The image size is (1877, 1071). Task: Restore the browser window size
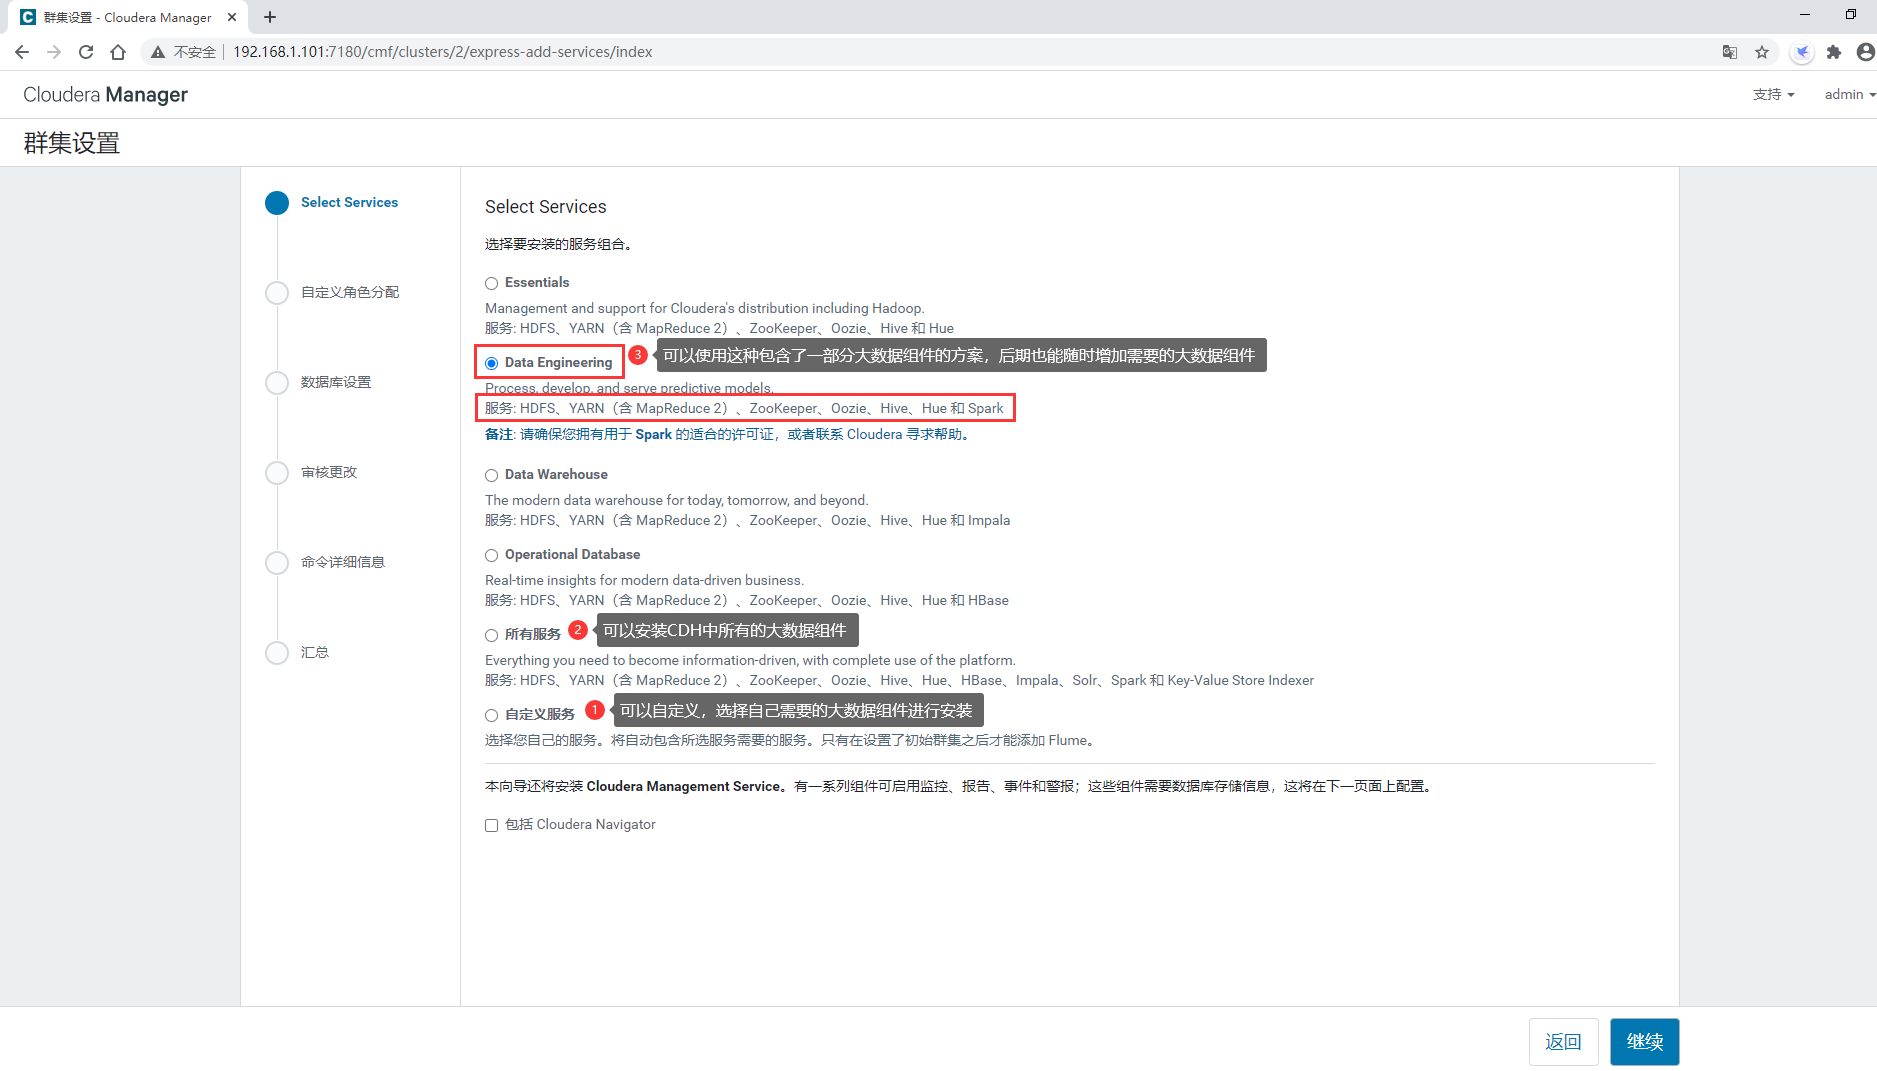click(x=1851, y=15)
